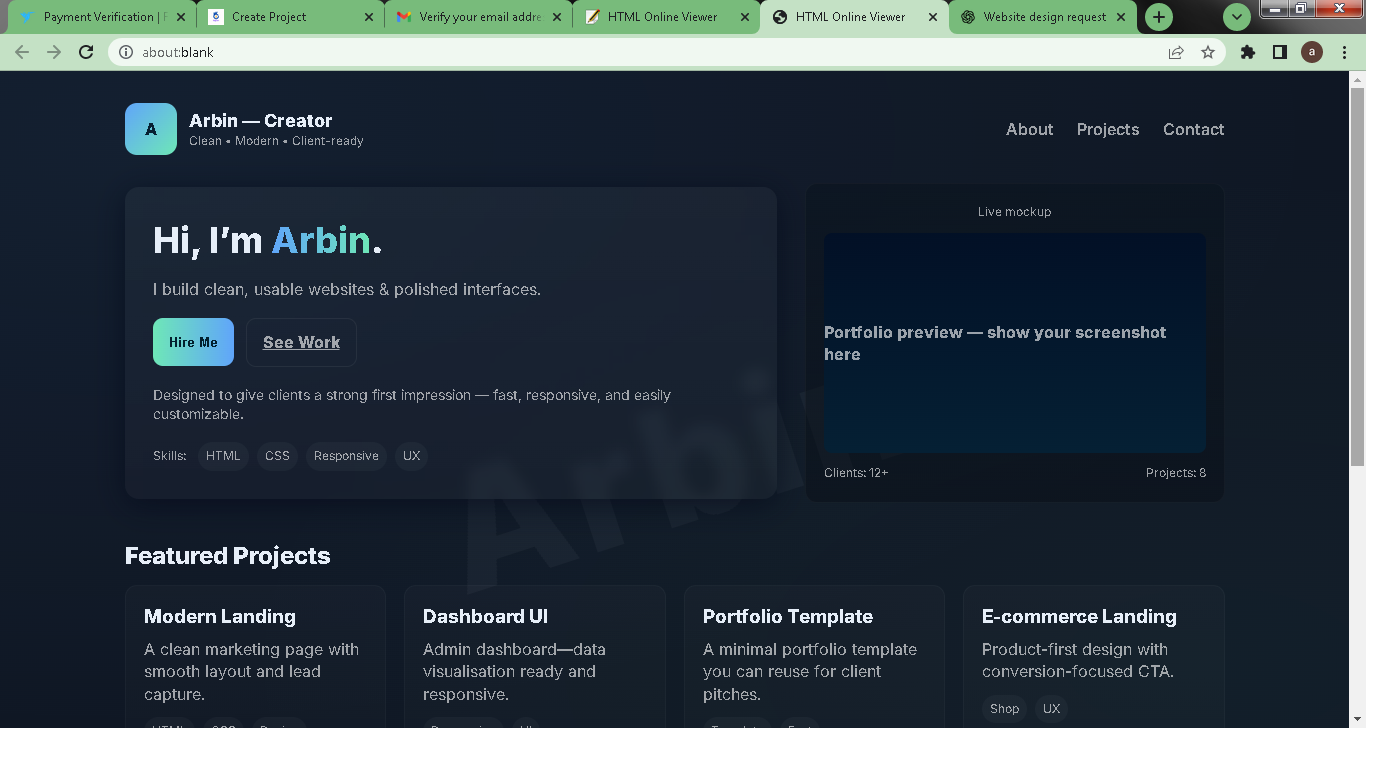
Task: Select the Arbin logo avatar
Action: [150, 129]
